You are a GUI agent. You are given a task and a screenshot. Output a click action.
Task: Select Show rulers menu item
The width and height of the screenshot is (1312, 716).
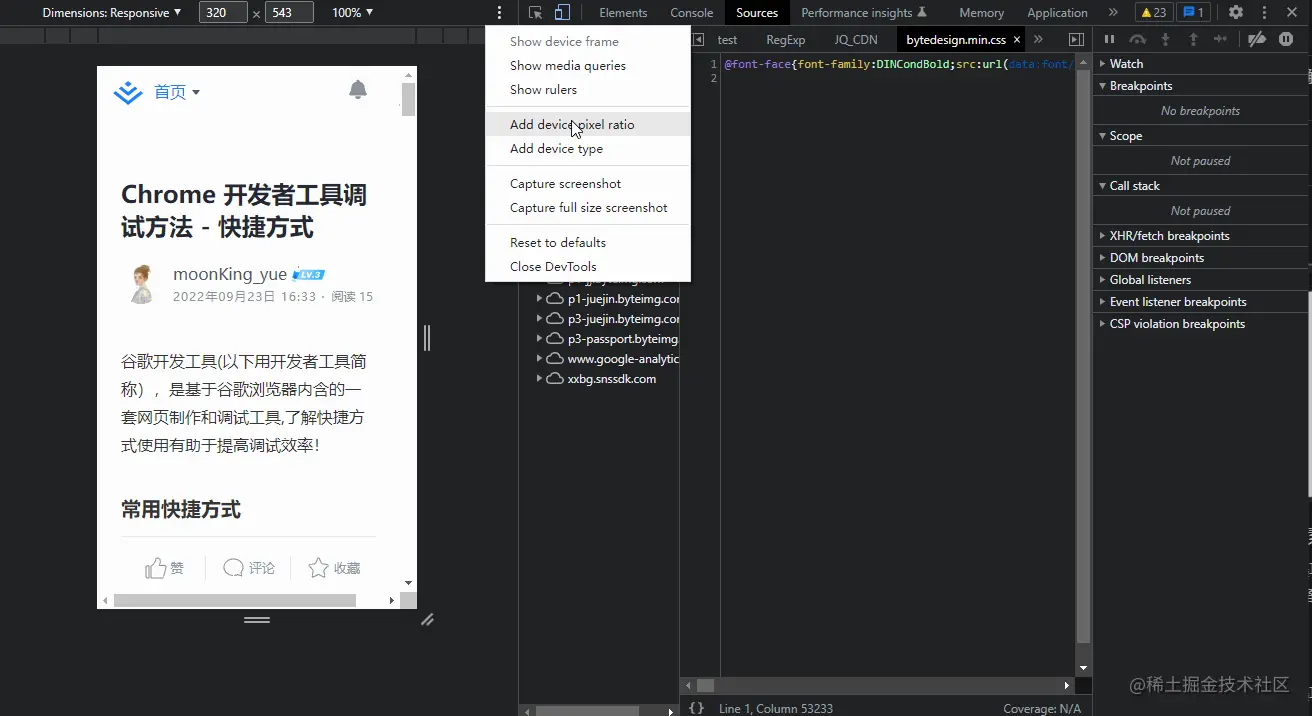(588, 90)
